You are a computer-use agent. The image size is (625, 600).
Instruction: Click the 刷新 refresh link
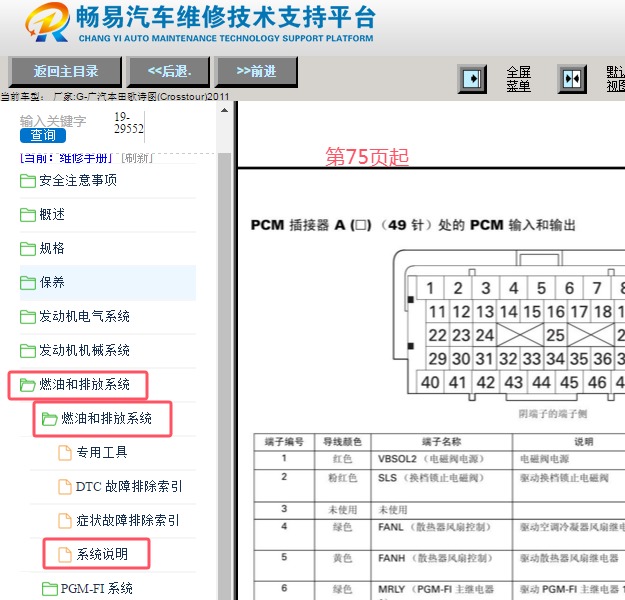click(x=137, y=158)
